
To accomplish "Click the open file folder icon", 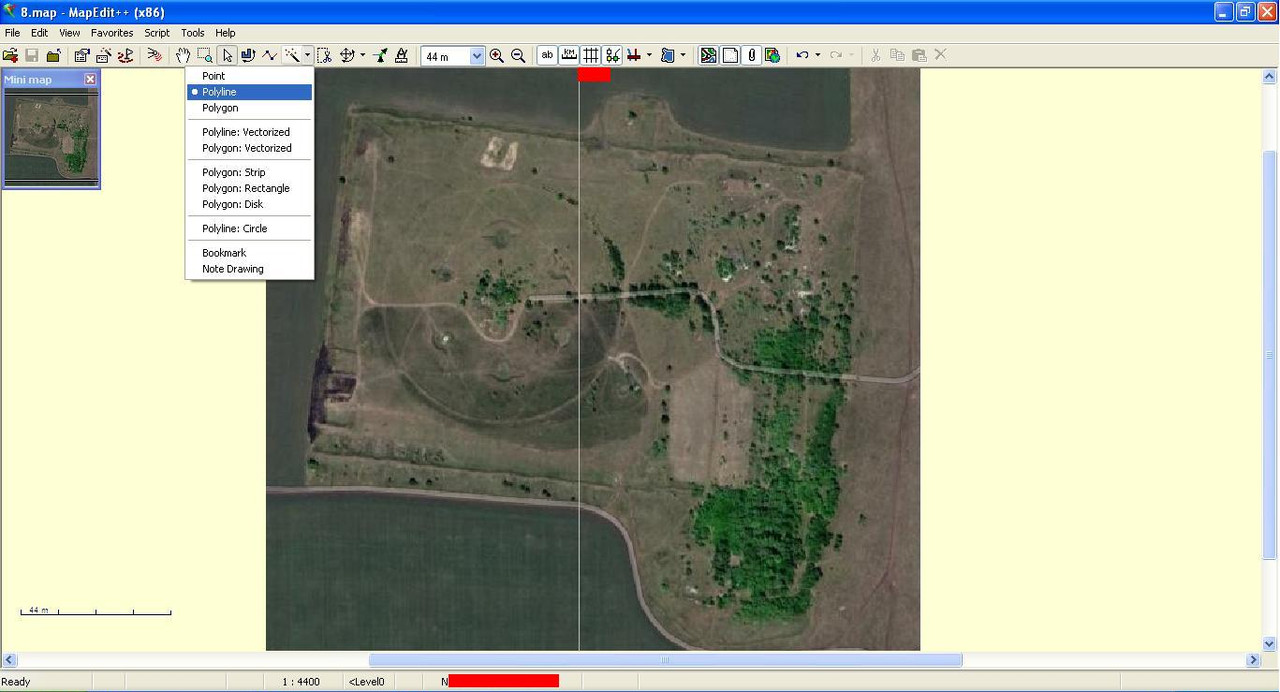I will (10, 56).
